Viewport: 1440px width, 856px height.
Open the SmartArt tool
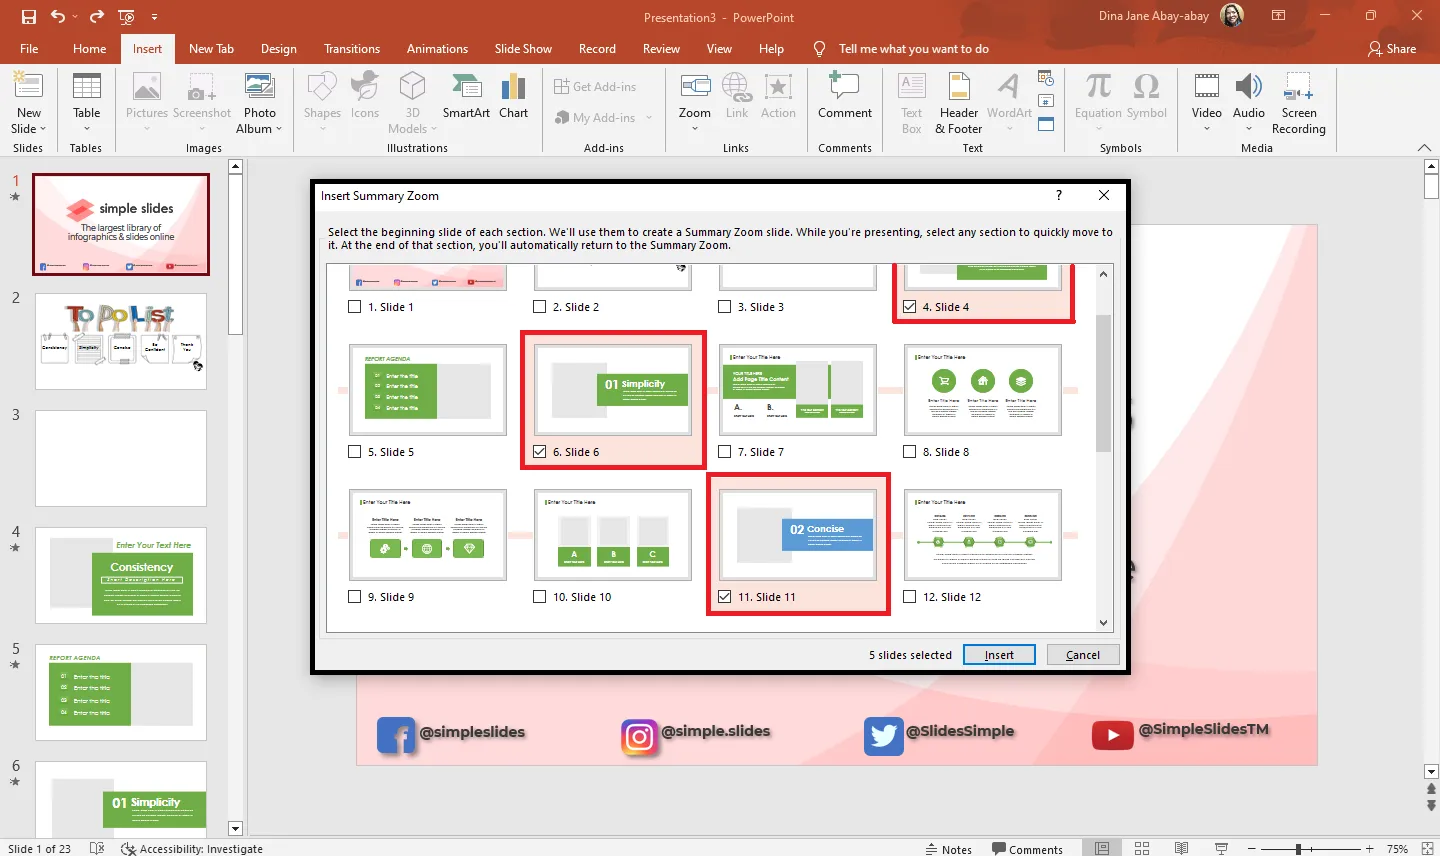pos(466,89)
